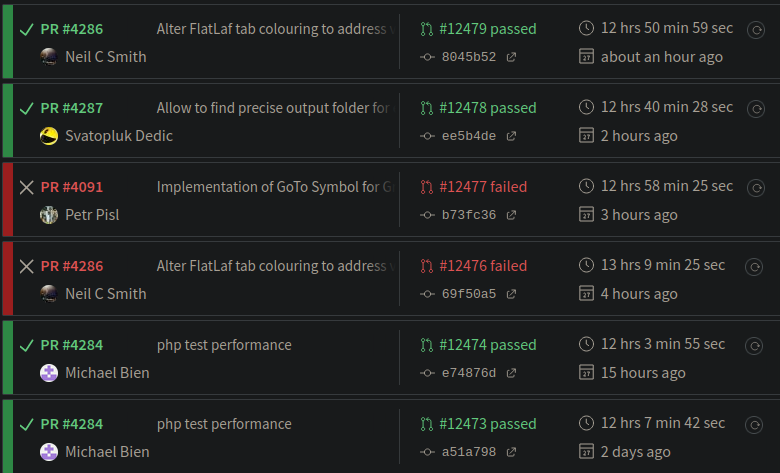Click restart icon for build #12473
Image resolution: width=780 pixels, height=473 pixels.
(756, 424)
